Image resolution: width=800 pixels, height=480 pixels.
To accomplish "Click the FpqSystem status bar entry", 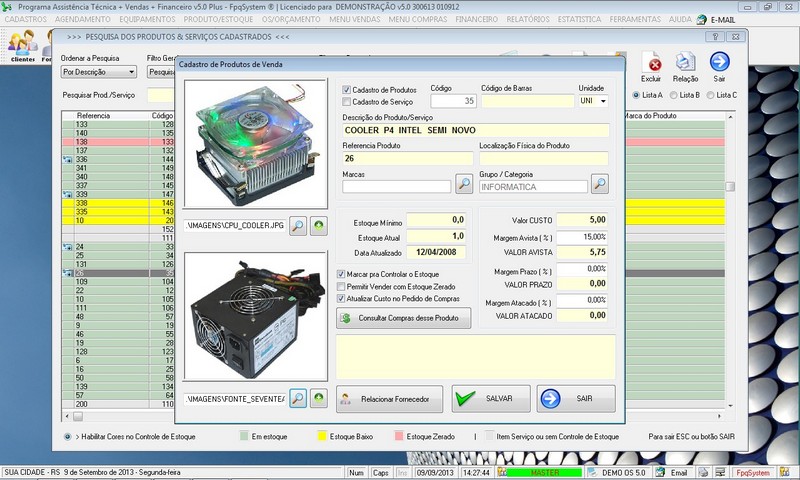I will 753,472.
